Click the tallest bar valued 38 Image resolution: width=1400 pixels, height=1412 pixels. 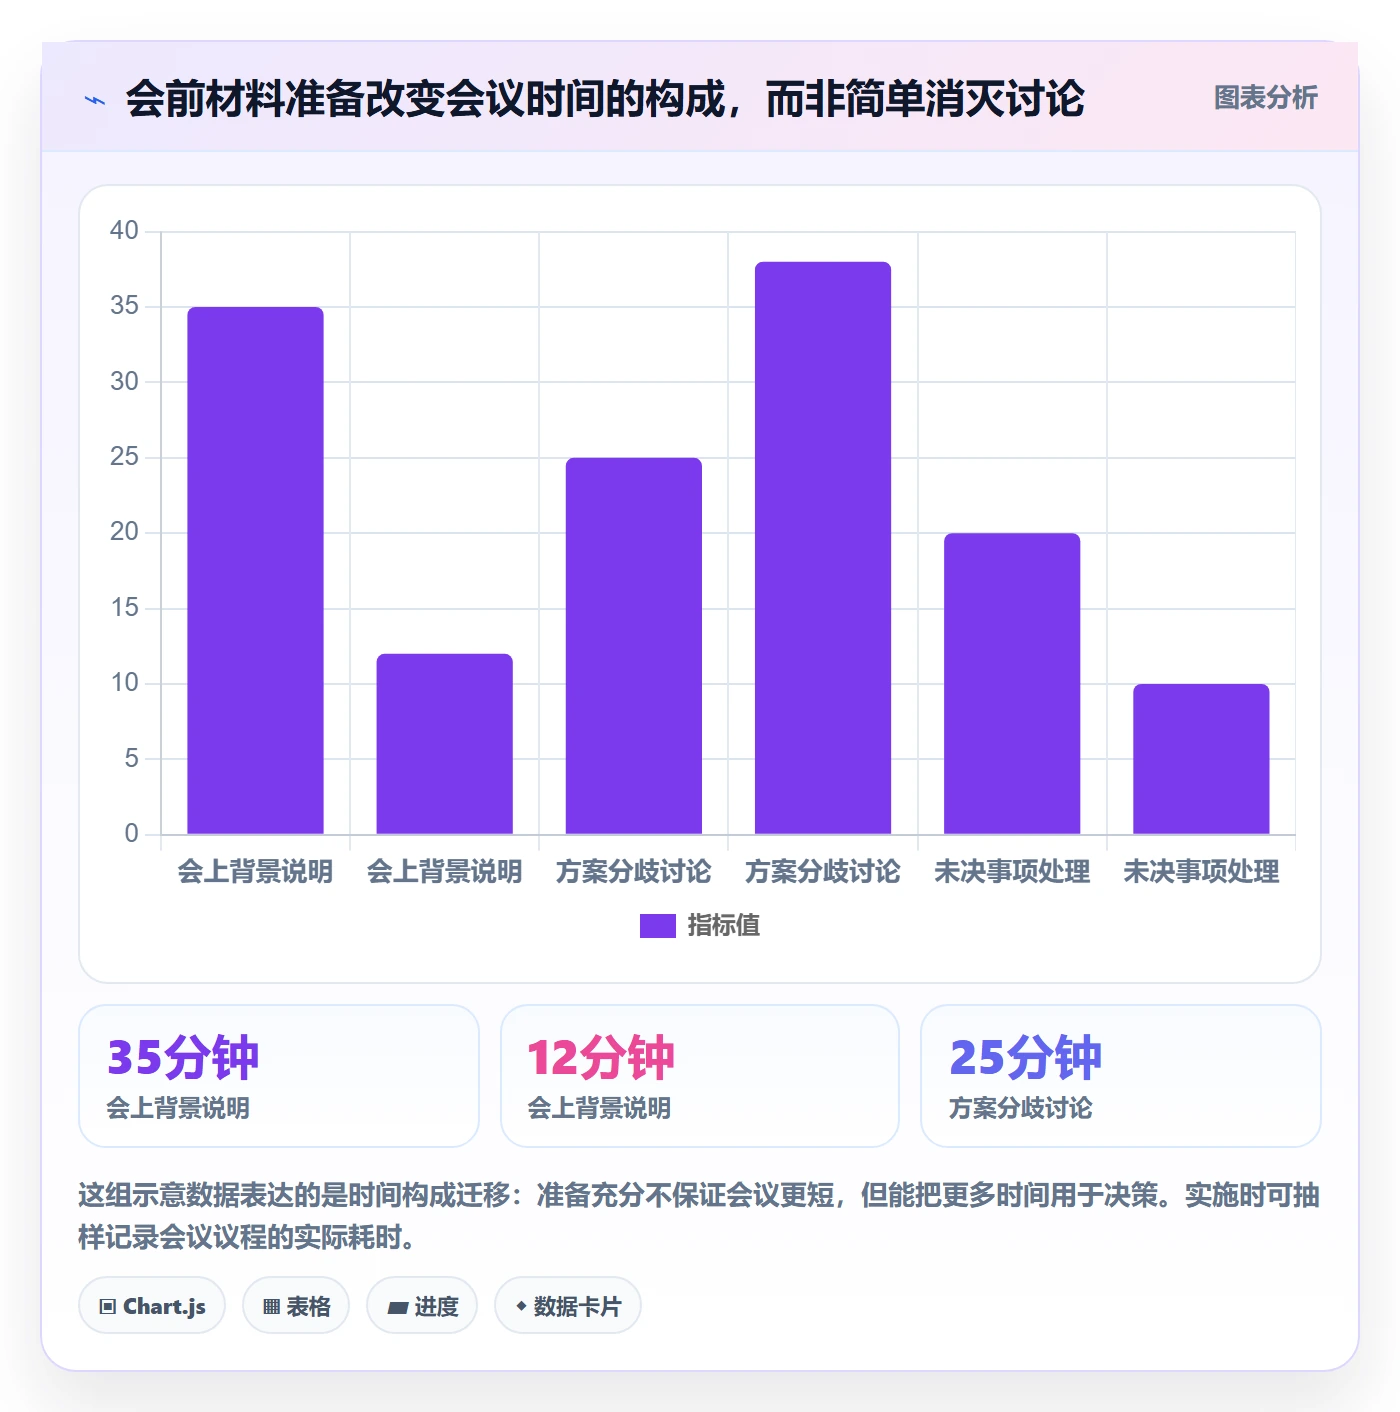point(823,548)
